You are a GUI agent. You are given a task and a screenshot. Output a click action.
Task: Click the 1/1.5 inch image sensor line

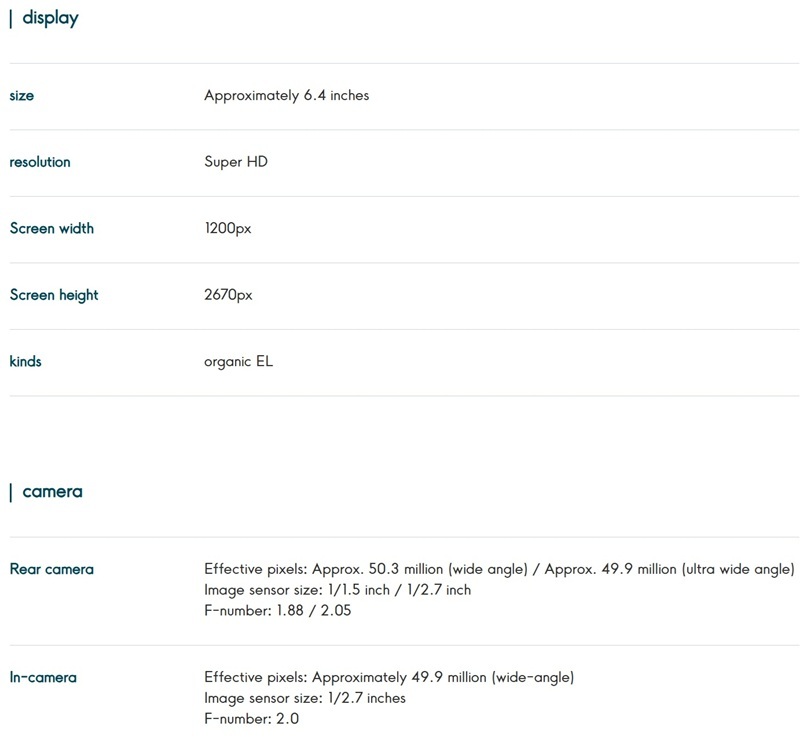point(337,590)
